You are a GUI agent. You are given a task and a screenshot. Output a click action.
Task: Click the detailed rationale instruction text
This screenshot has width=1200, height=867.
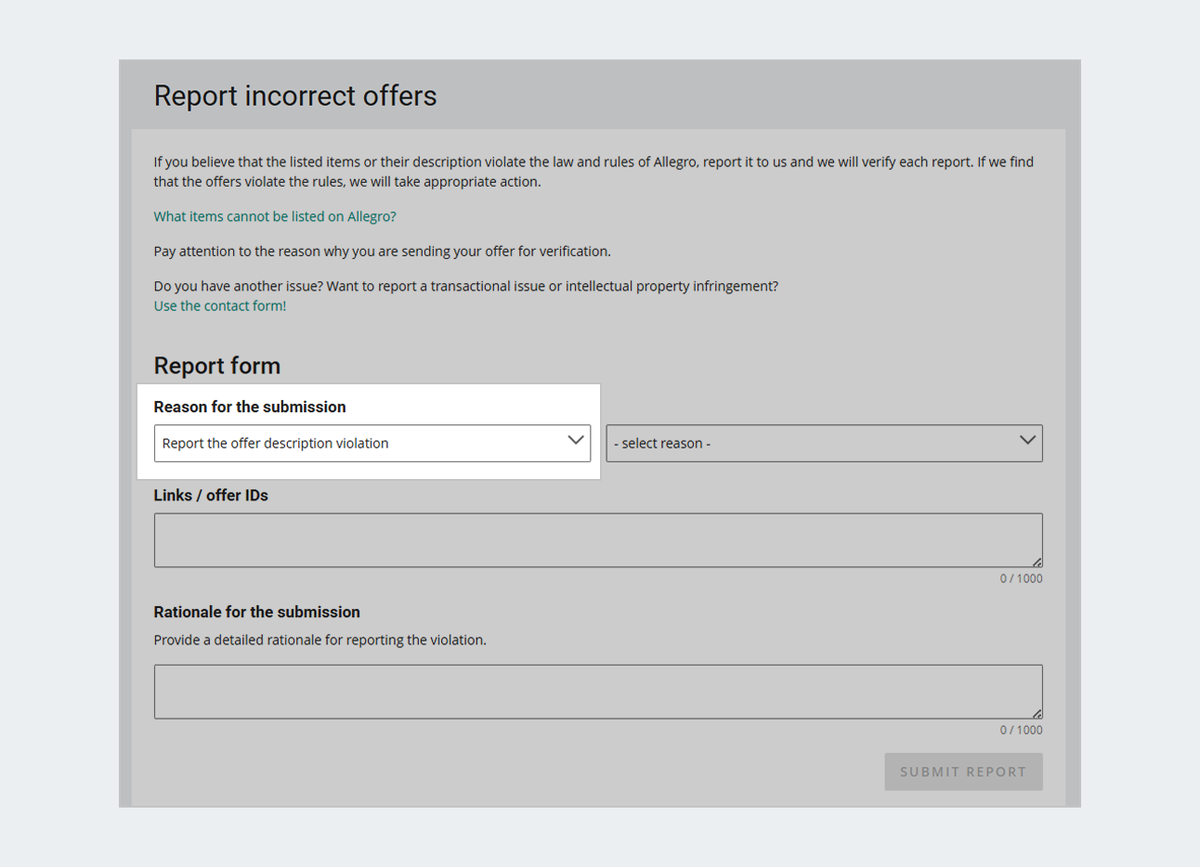[x=319, y=639]
